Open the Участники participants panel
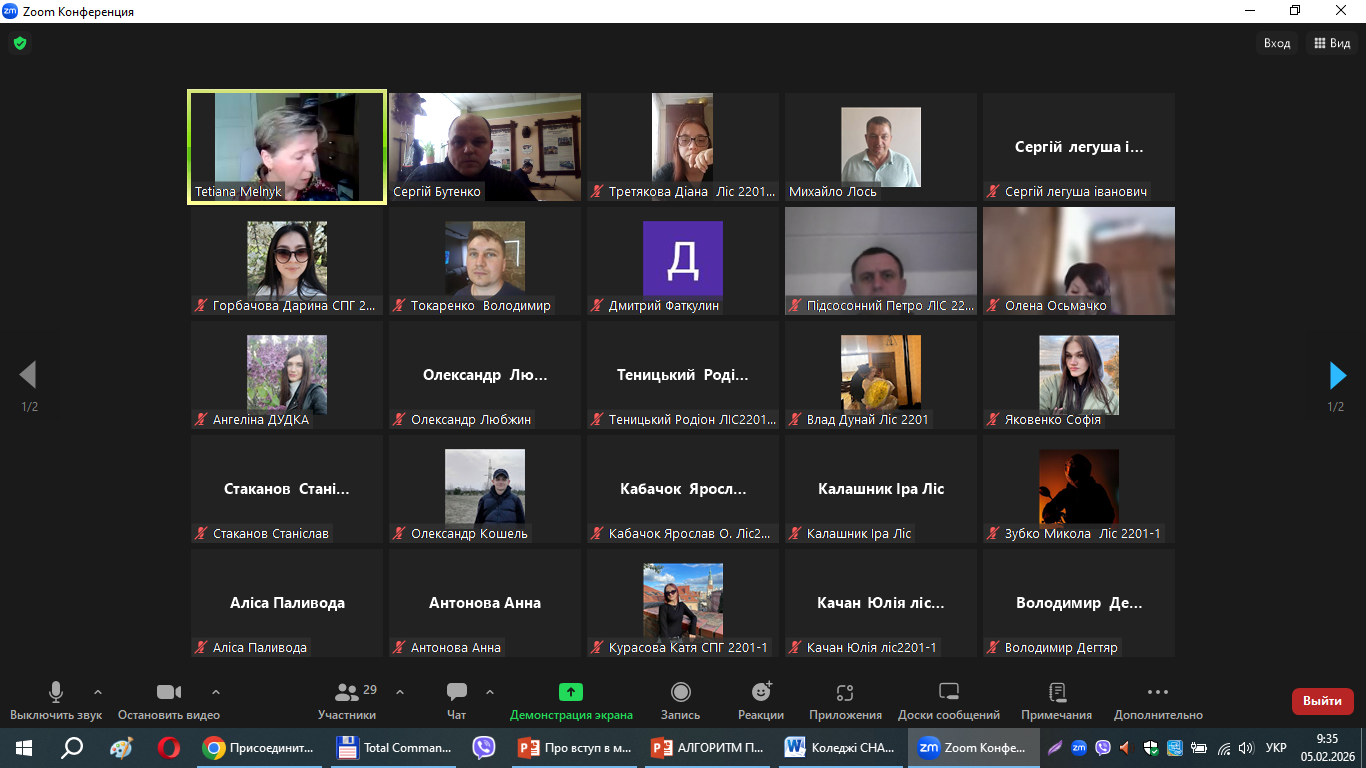1366x768 pixels. 347,700
